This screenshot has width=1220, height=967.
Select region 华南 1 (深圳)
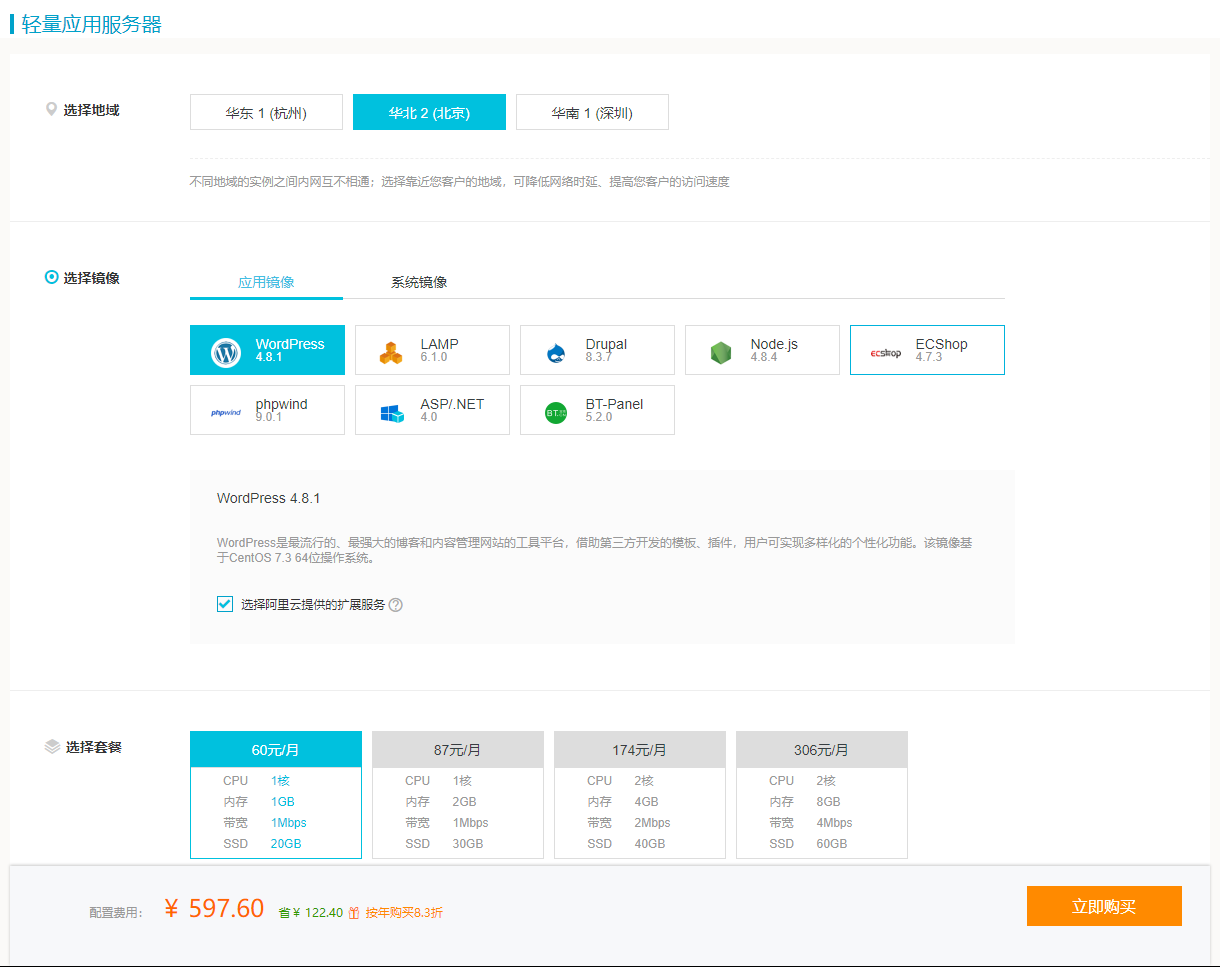pos(592,112)
